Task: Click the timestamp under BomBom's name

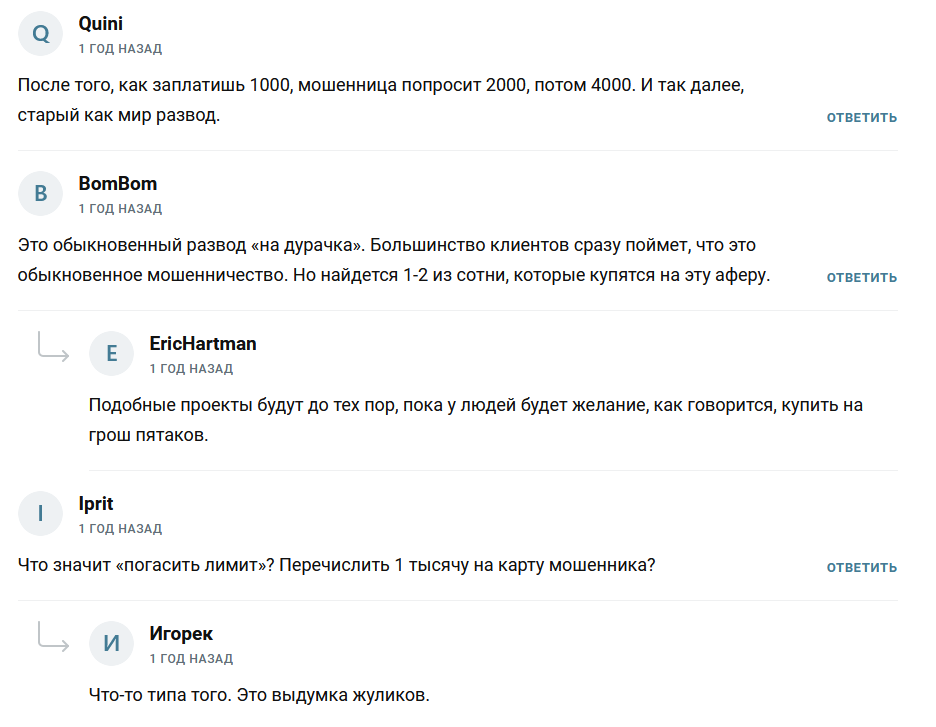Action: point(120,209)
